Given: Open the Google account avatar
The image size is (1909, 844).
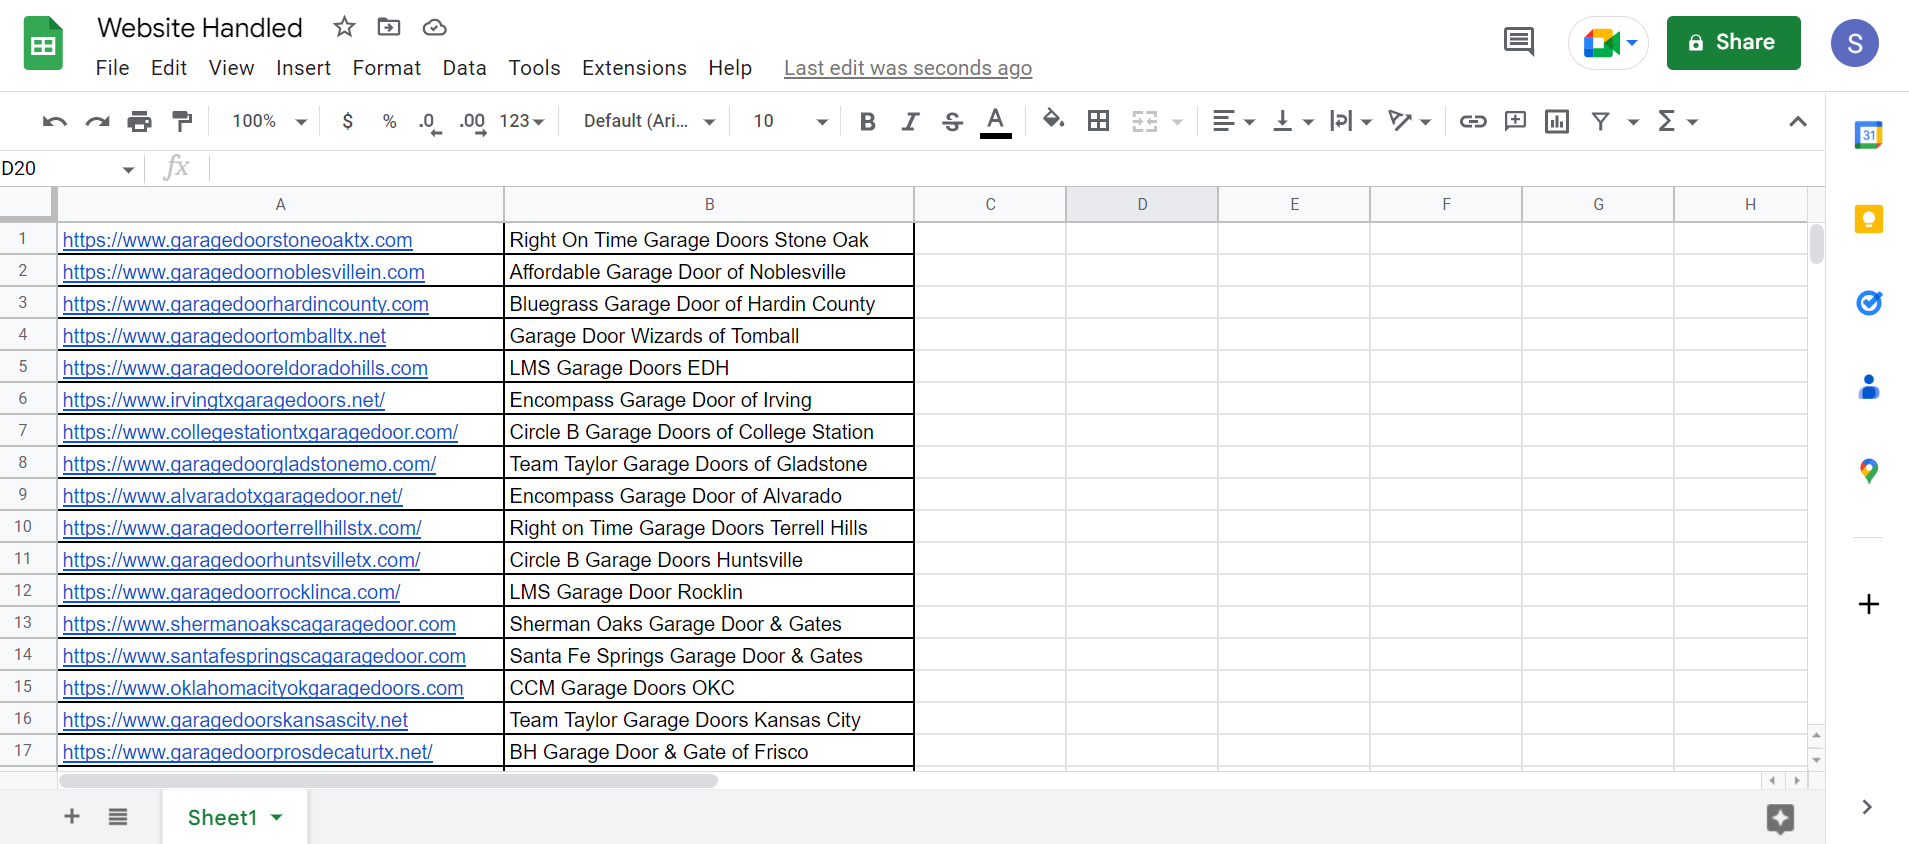Looking at the screenshot, I should 1854,43.
